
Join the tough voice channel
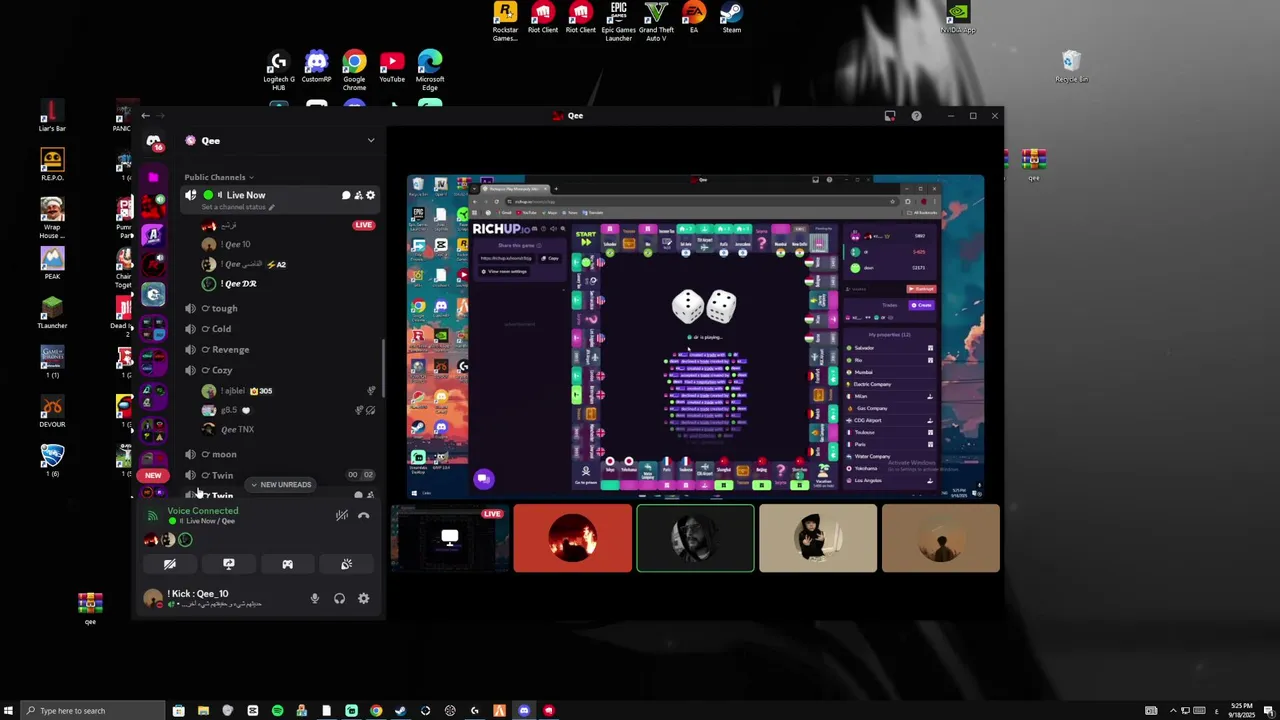[x=282, y=308]
